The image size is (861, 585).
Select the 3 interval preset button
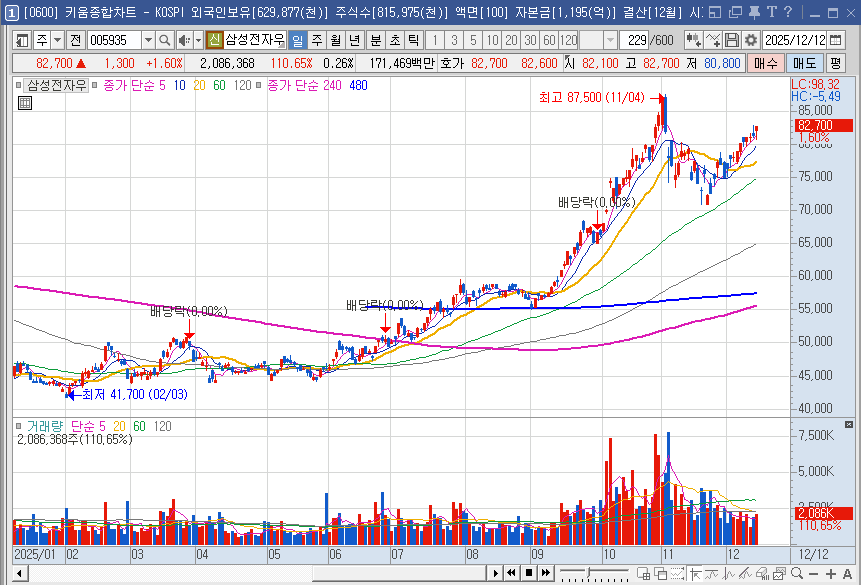[454, 40]
